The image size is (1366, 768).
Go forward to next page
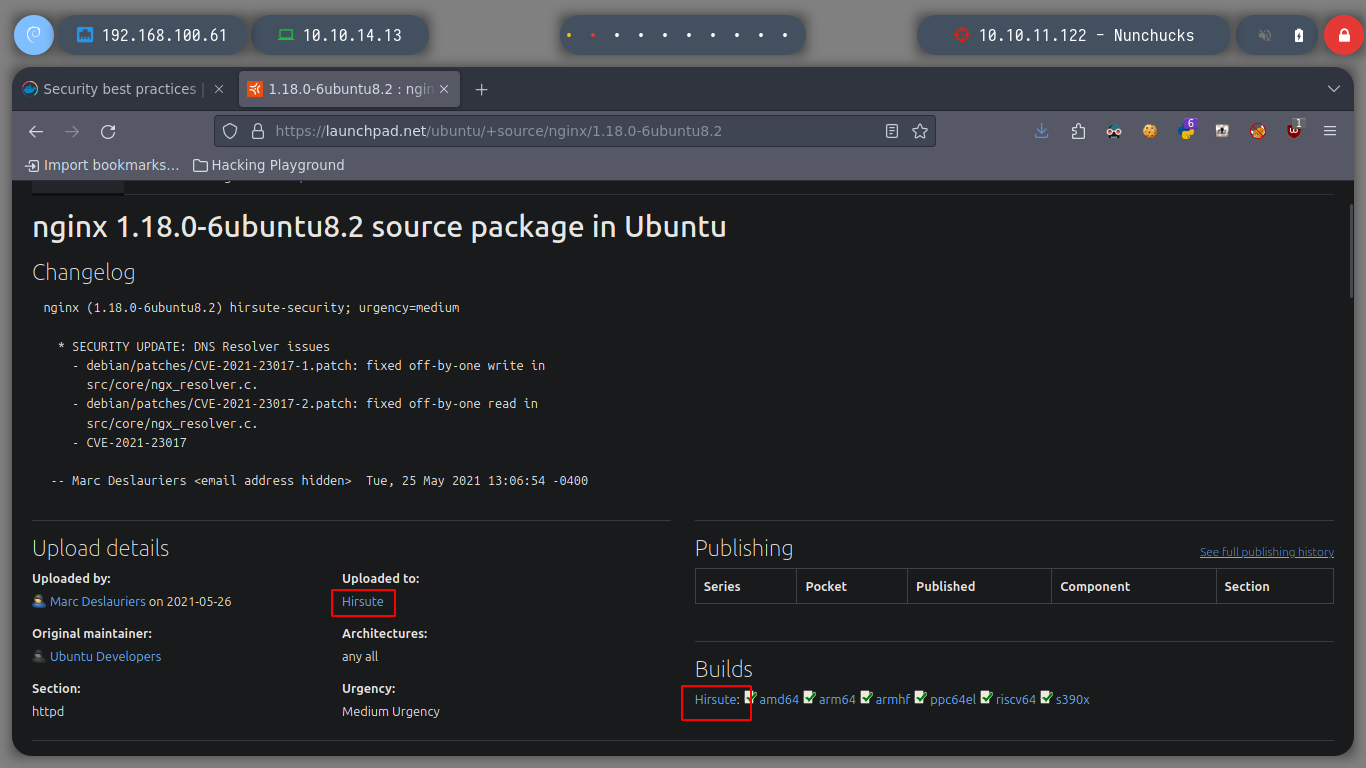click(72, 131)
